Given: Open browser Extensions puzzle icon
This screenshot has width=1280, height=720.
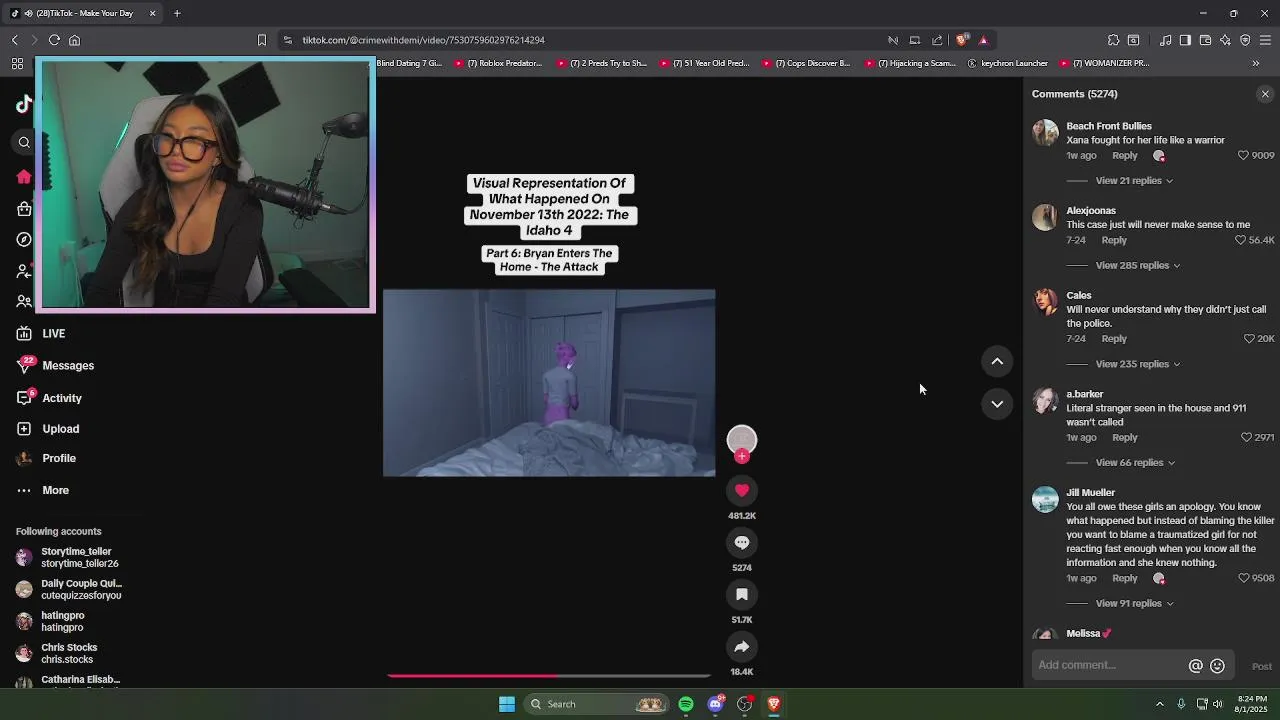Looking at the screenshot, I should [1113, 40].
